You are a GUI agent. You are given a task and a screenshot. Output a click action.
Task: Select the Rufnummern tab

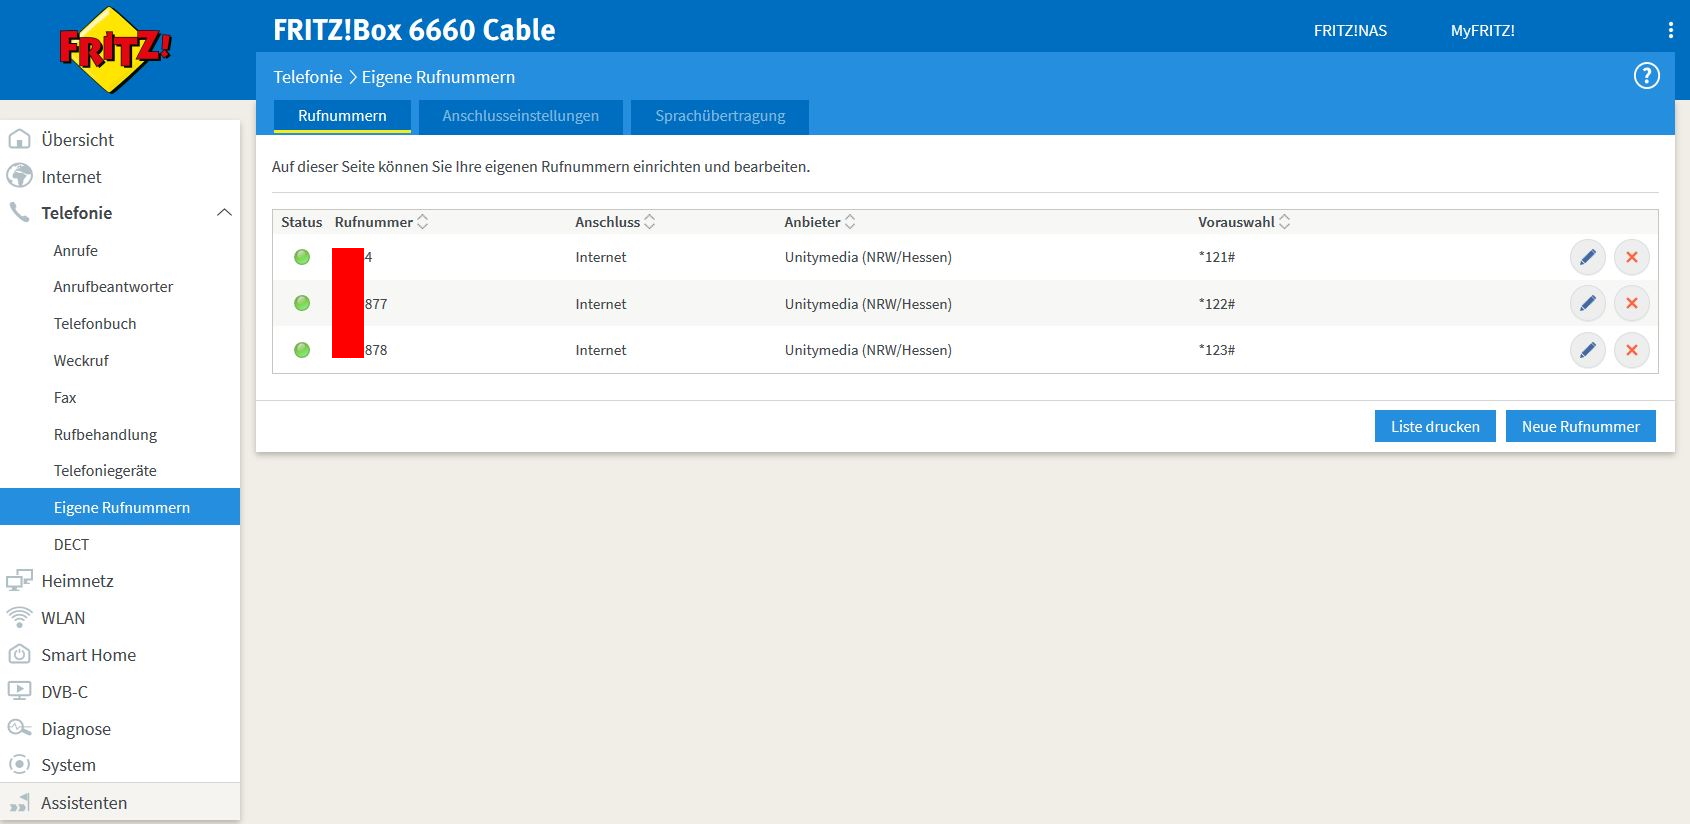pos(342,116)
